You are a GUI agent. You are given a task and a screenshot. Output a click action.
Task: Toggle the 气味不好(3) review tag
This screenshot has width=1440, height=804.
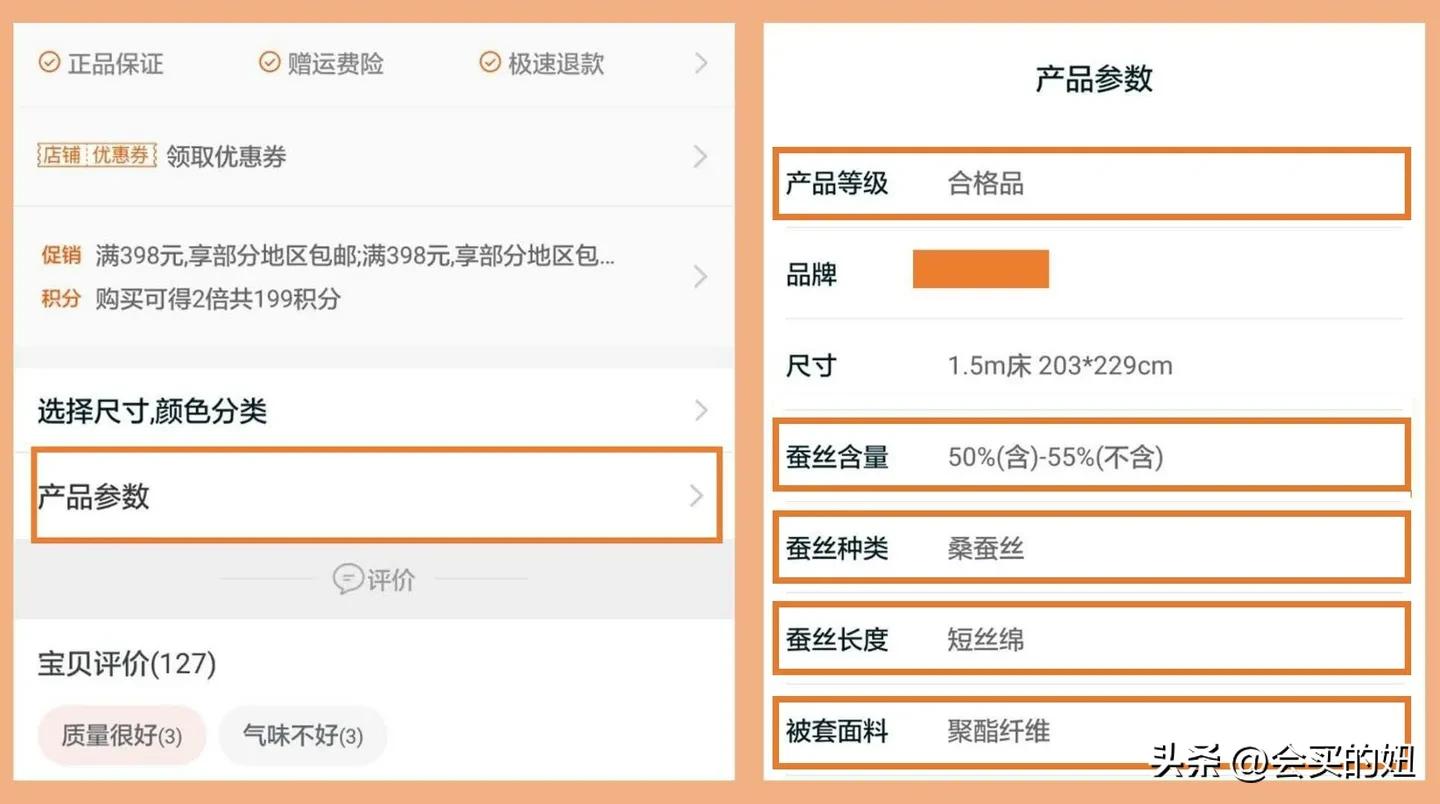point(302,735)
